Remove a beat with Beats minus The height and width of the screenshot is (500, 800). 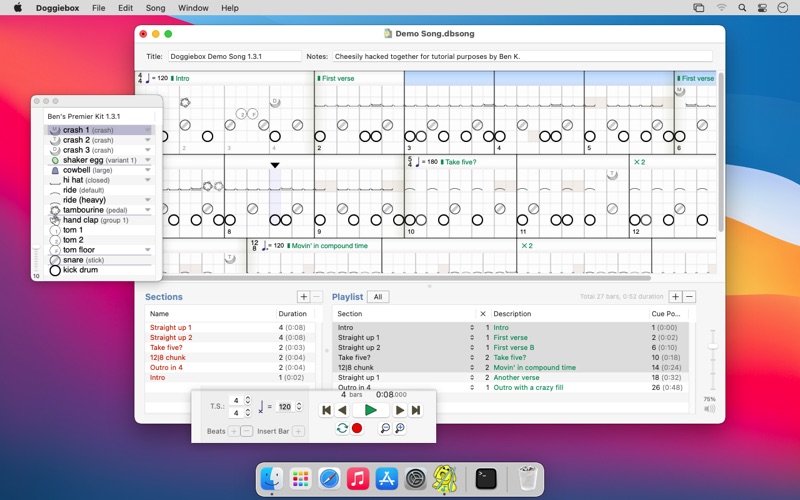point(246,432)
